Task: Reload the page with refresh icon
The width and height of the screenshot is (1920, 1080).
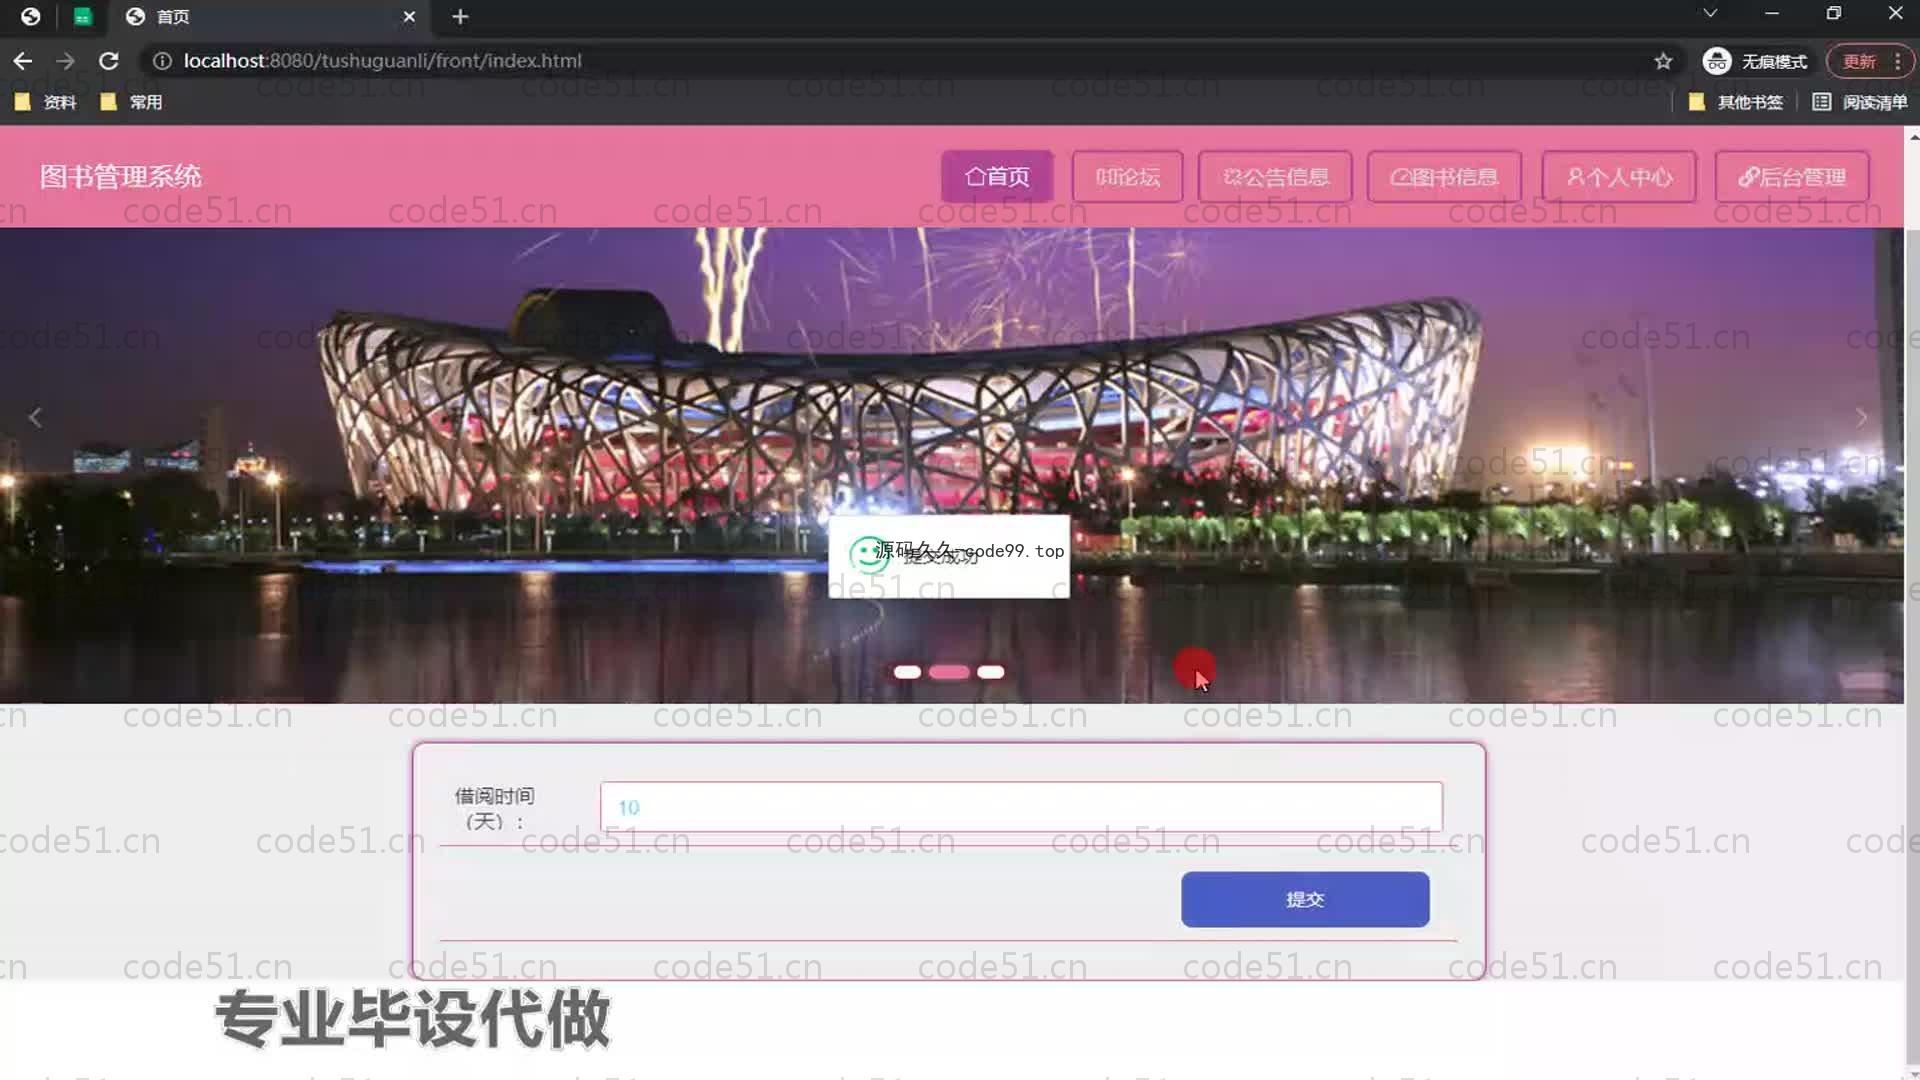Action: coord(109,61)
